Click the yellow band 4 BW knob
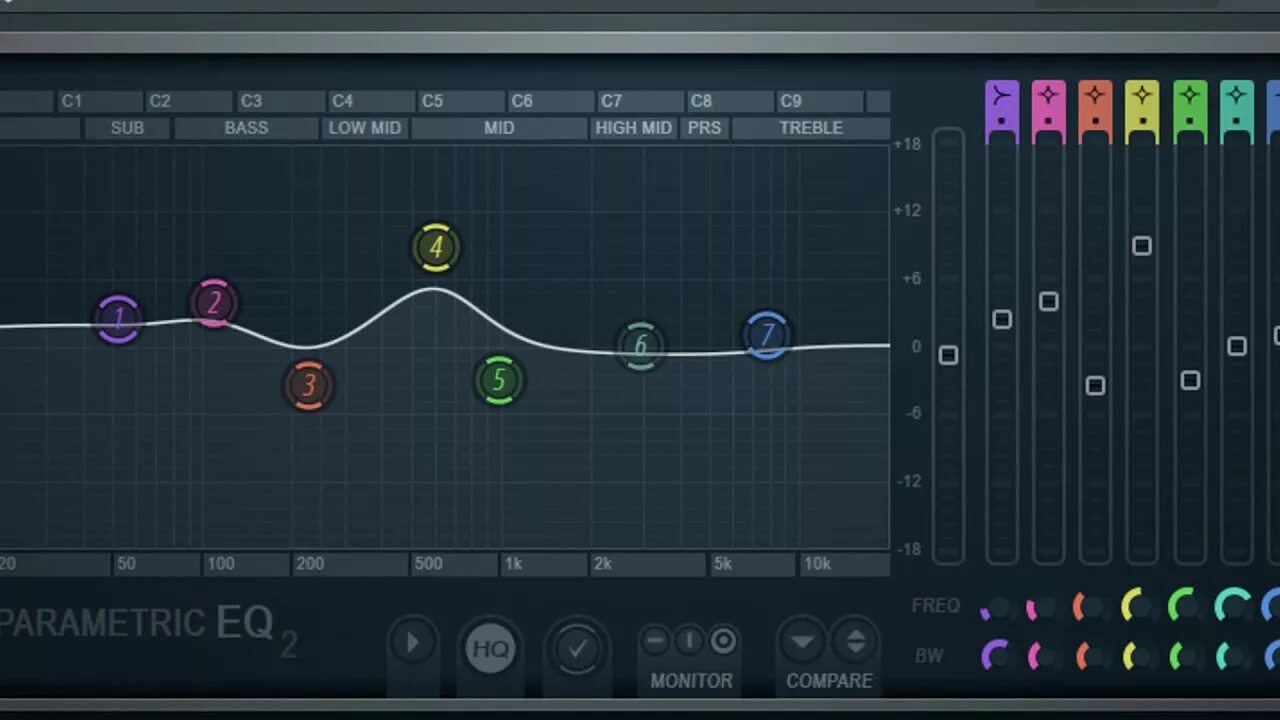Screen dimensions: 1280x720 1137,656
